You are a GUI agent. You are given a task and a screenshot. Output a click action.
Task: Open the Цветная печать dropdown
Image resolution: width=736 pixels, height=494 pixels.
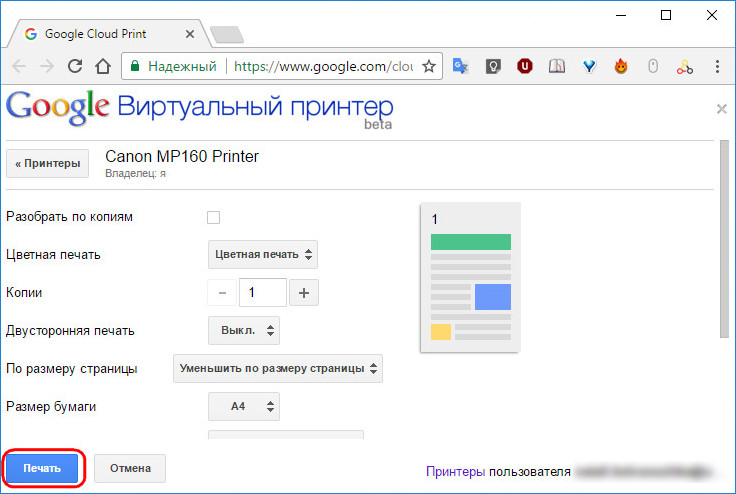tap(263, 255)
